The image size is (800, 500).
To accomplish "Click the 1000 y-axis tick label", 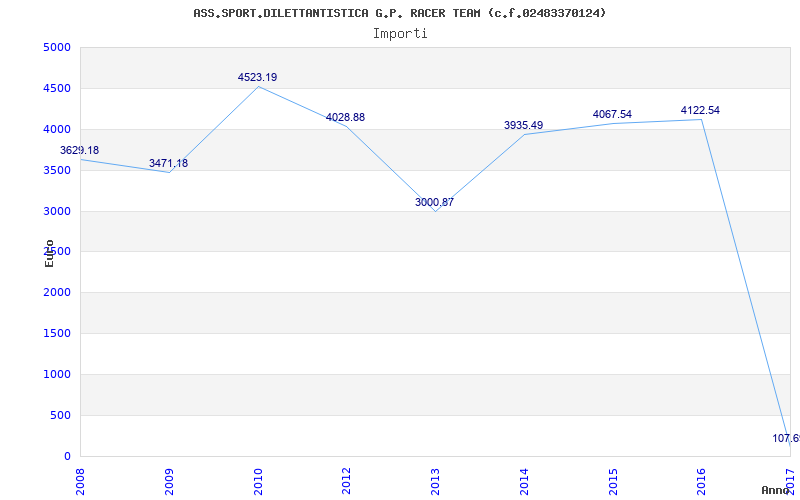I will tap(57, 374).
